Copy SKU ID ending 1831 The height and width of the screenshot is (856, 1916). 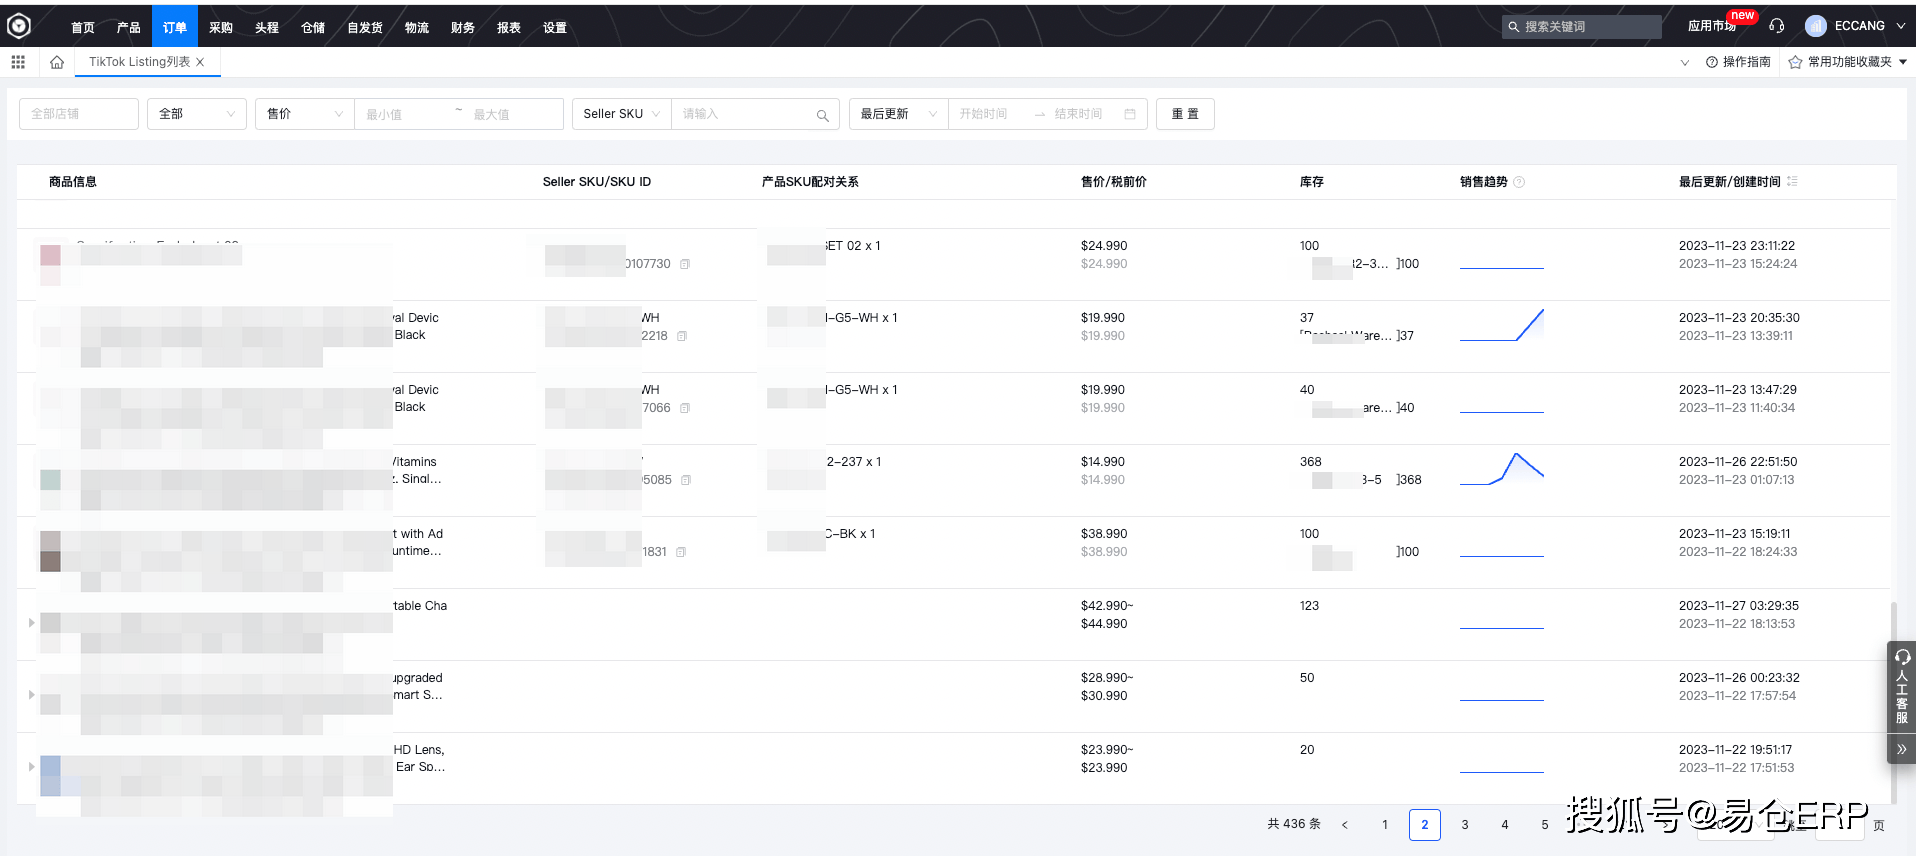tap(681, 552)
